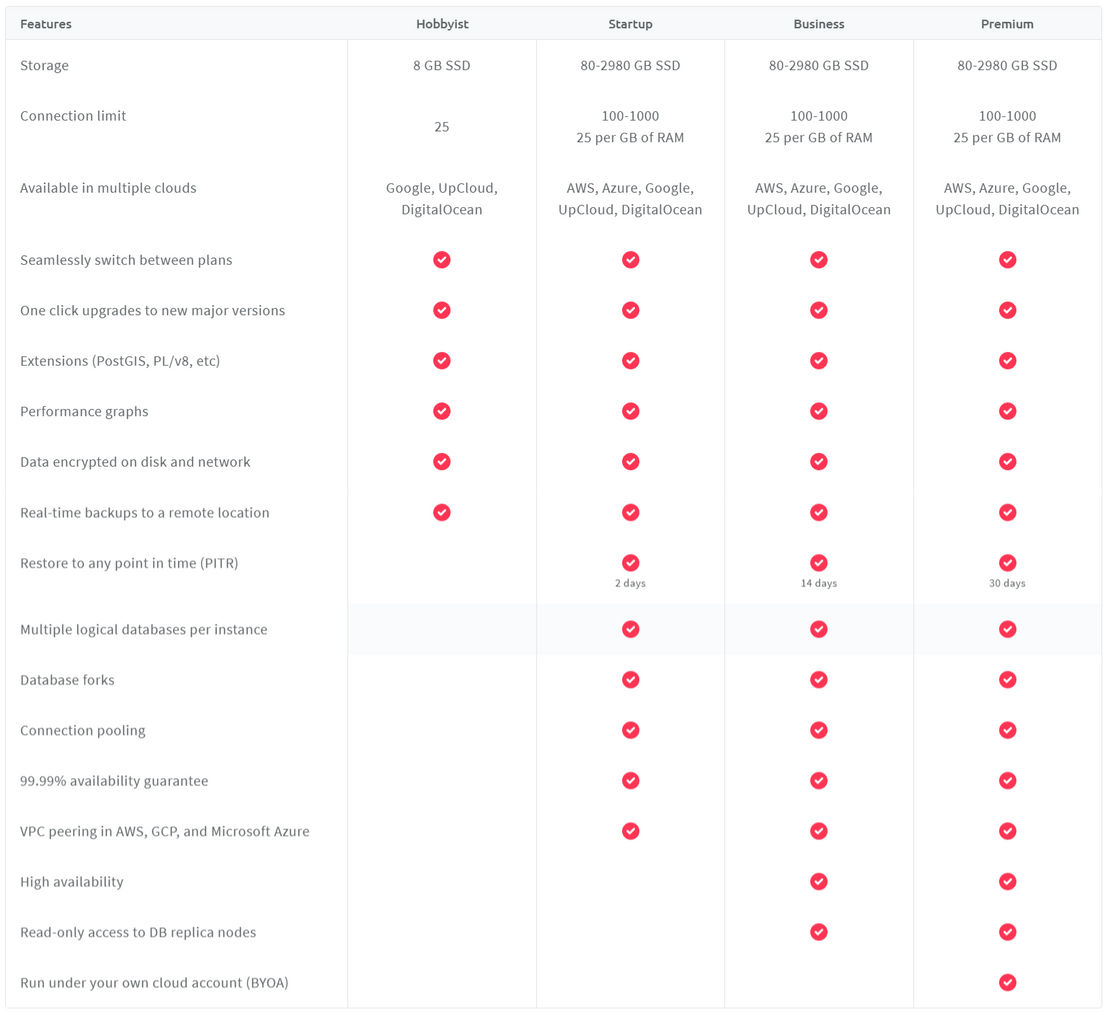Click Business PITR checkmark above 14 days
The height and width of the screenshot is (1016, 1108).
tap(818, 562)
